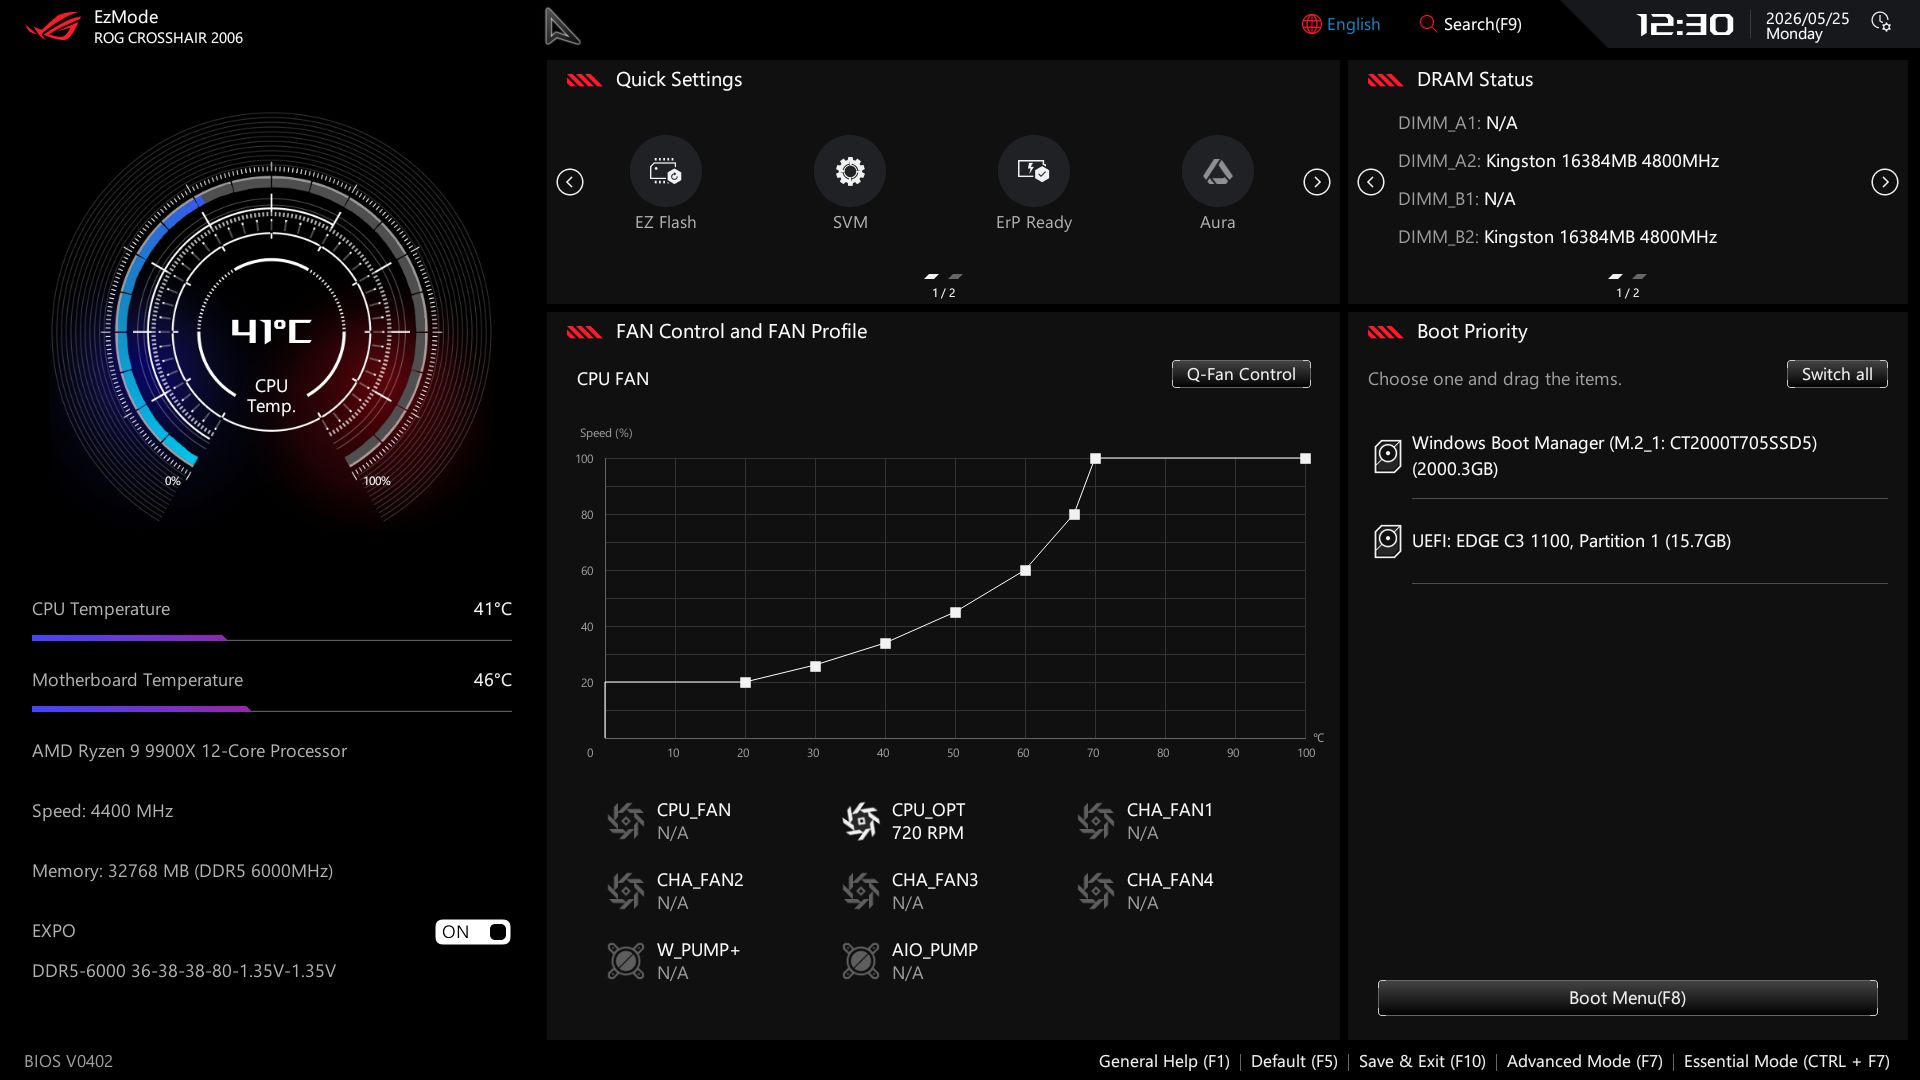Click the search magnifier icon
Image resolution: width=1920 pixels, height=1080 pixels.
coord(1427,23)
